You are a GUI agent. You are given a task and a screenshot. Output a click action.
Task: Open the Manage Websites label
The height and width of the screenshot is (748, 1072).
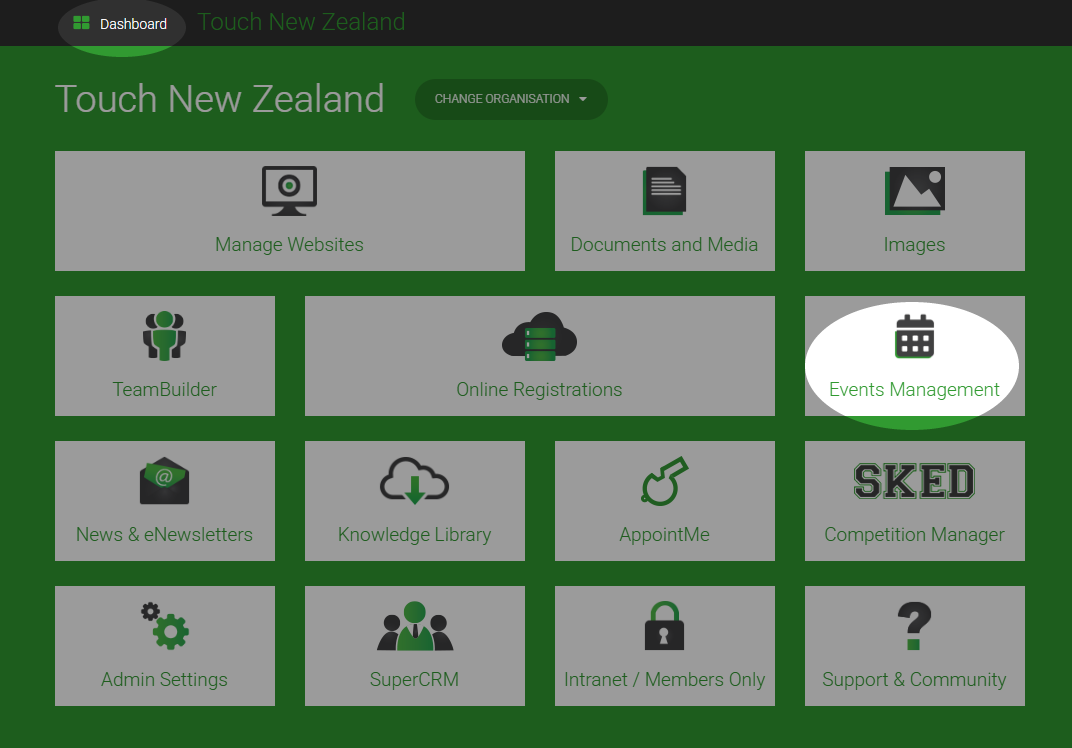[x=289, y=244]
